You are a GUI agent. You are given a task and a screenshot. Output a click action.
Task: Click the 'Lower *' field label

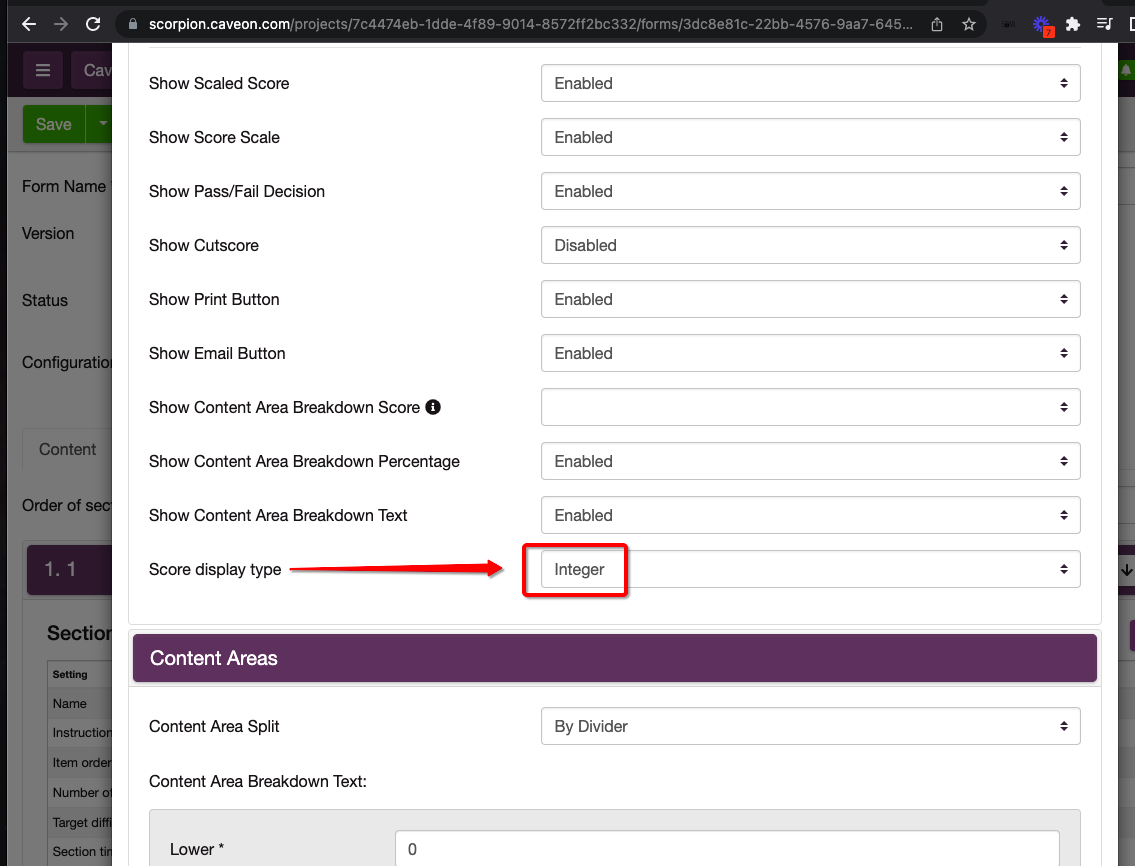[197, 849]
